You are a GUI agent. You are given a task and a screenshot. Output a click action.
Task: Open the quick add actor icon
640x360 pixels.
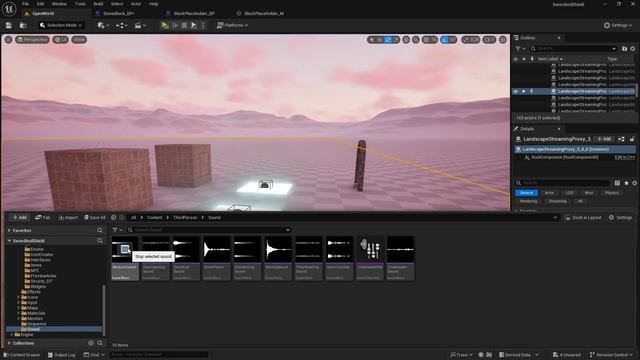pos(102,25)
